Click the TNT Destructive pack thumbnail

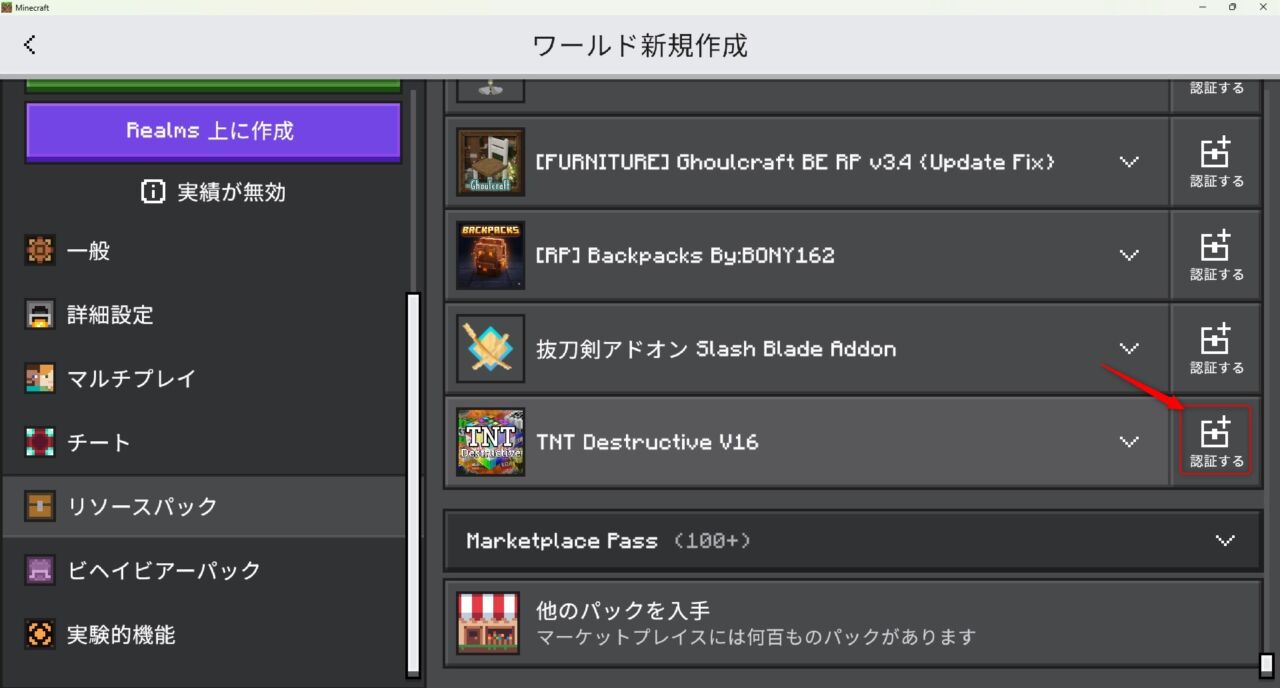(x=490, y=442)
